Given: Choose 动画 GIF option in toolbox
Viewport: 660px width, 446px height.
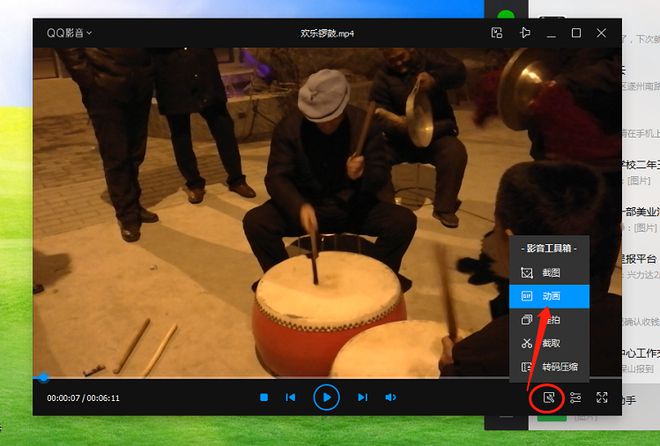Looking at the screenshot, I should point(549,296).
